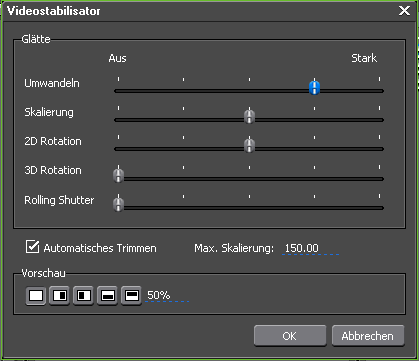Confirm with the OK button
The width and height of the screenshot is (419, 361).
(290, 336)
